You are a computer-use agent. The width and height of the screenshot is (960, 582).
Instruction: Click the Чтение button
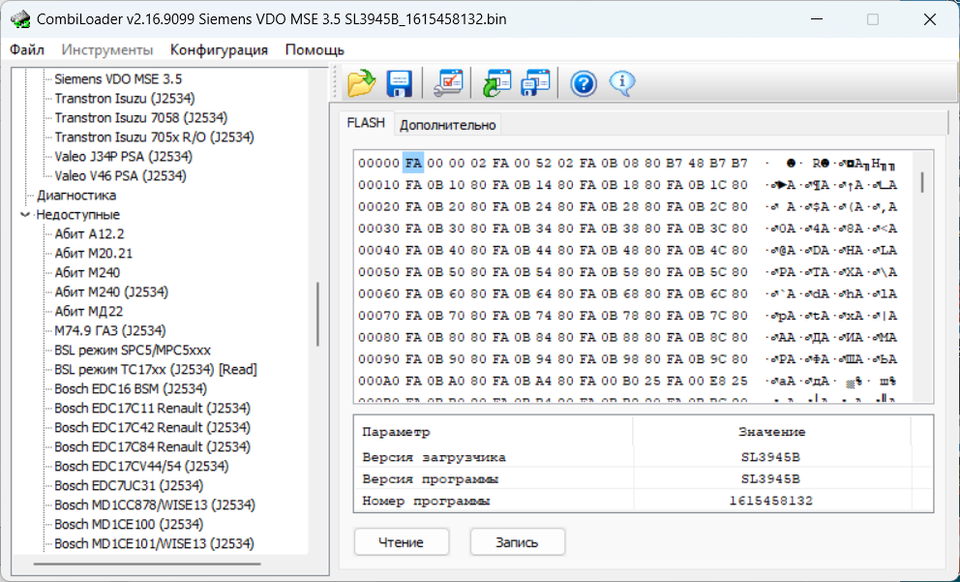pos(401,542)
